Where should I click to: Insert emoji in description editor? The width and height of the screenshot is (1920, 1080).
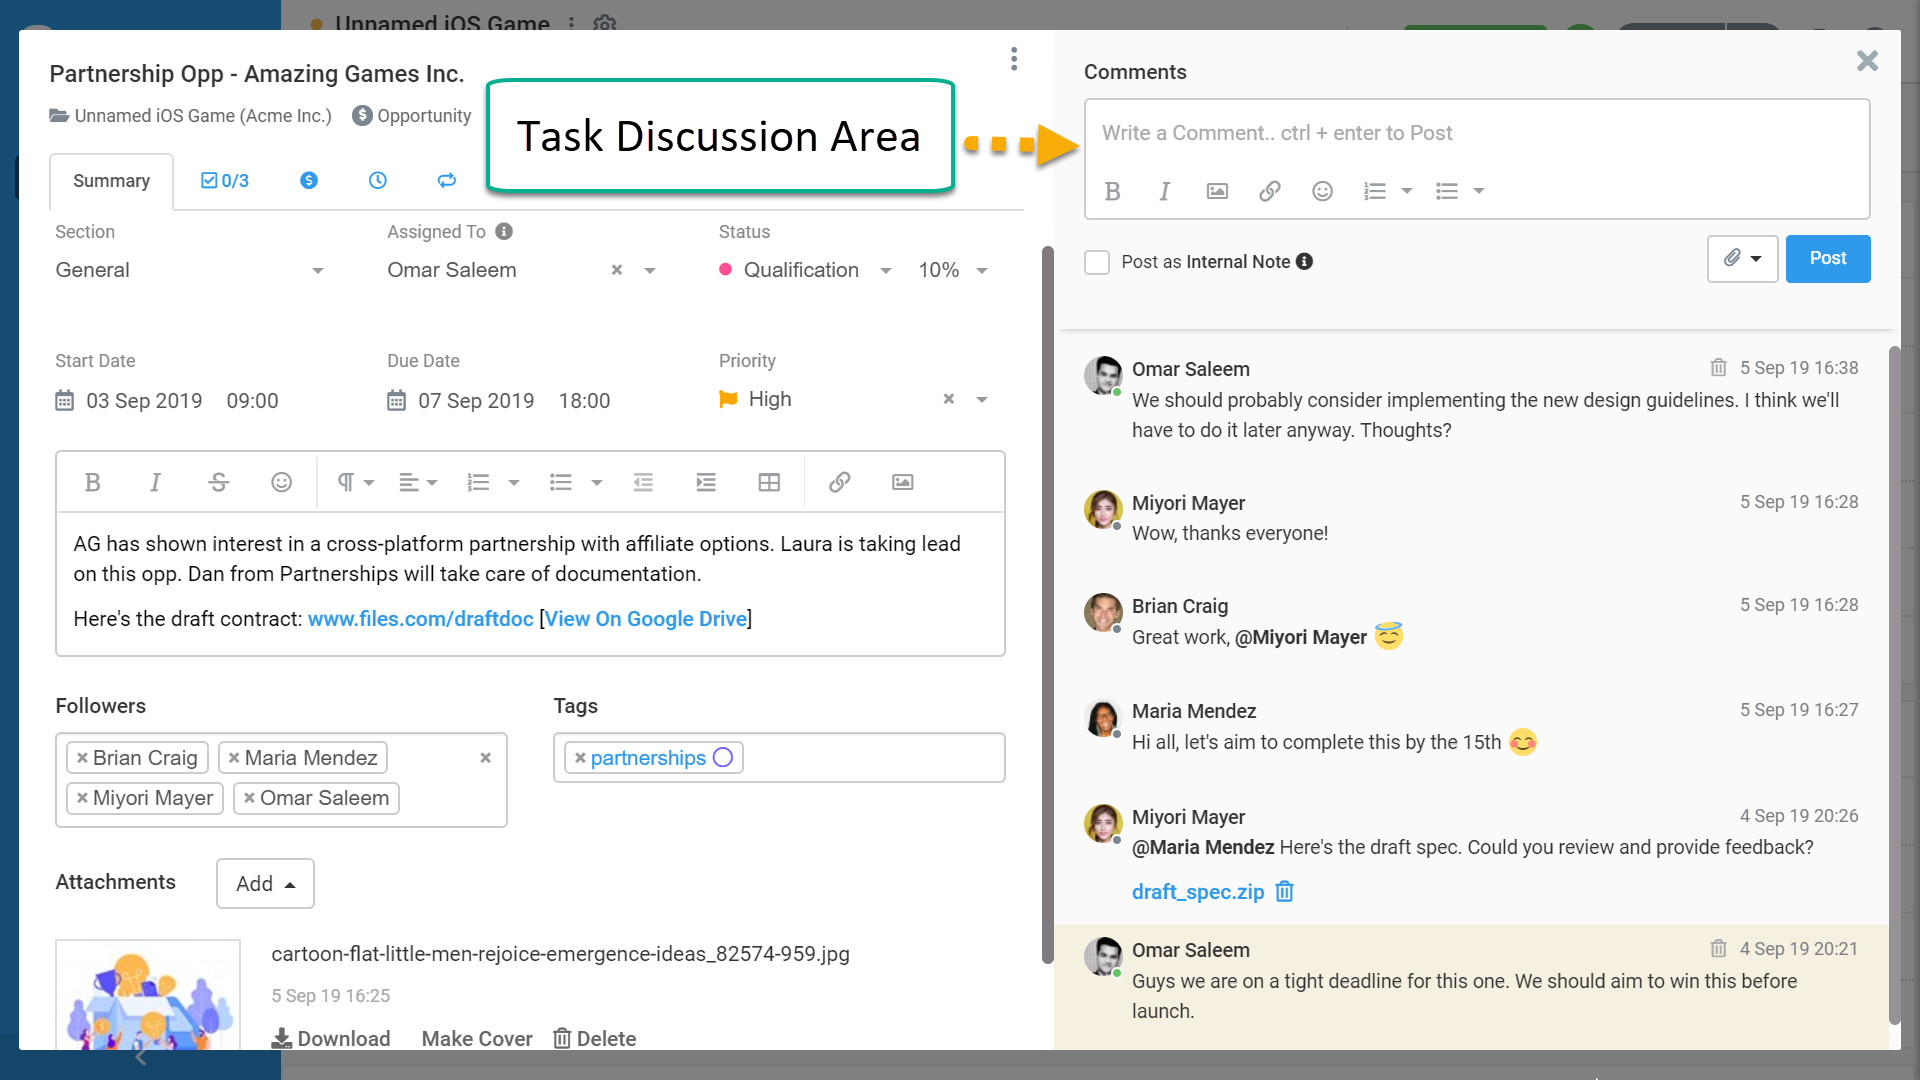click(x=282, y=483)
